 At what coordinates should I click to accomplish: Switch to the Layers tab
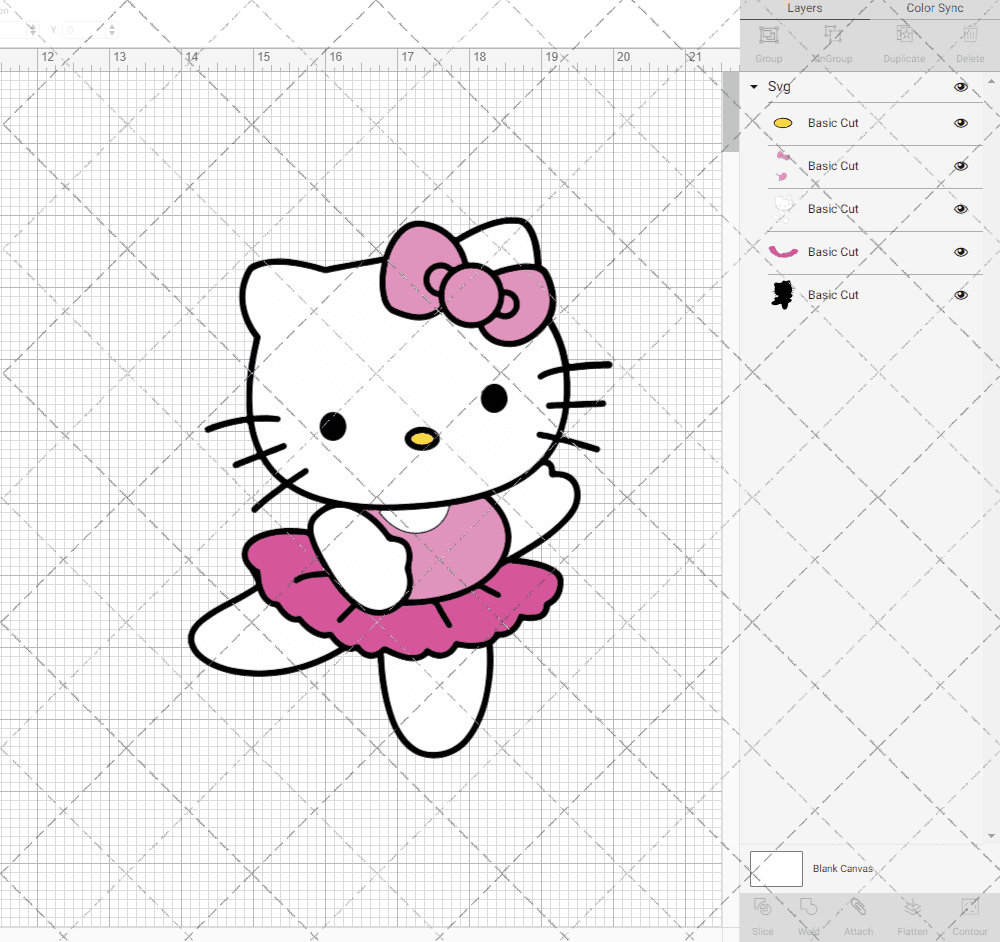tap(804, 9)
